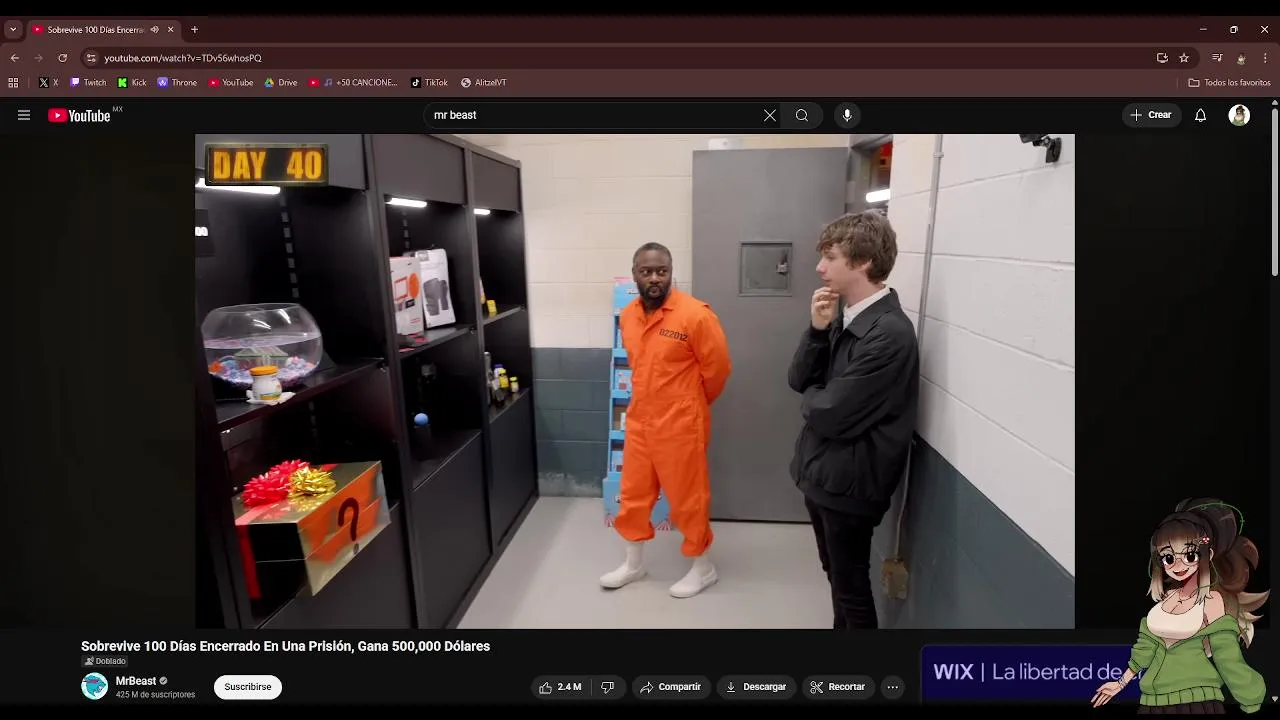Open the Crear menu
Screen dimensions: 1280x720
(x=1151, y=115)
